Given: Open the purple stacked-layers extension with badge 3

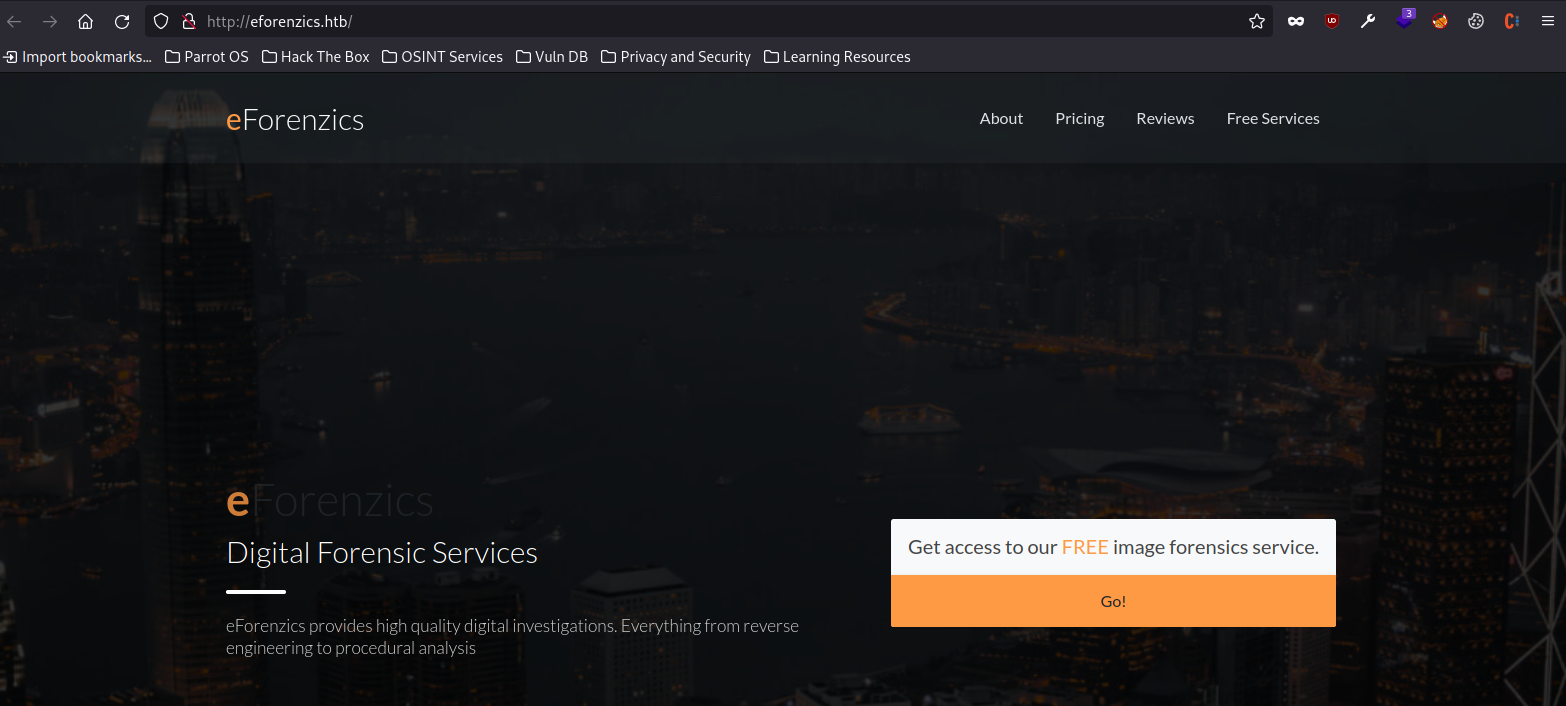Looking at the screenshot, I should tap(1405, 21).
